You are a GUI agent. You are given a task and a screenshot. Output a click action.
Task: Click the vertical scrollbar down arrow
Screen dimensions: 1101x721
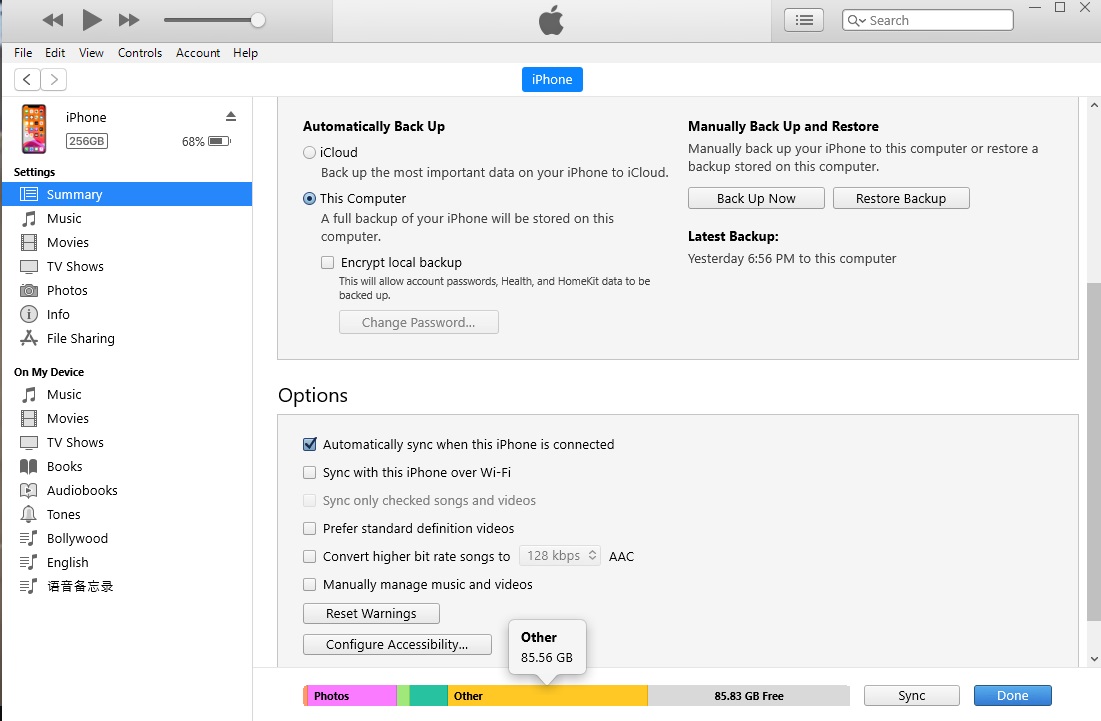(1094, 659)
